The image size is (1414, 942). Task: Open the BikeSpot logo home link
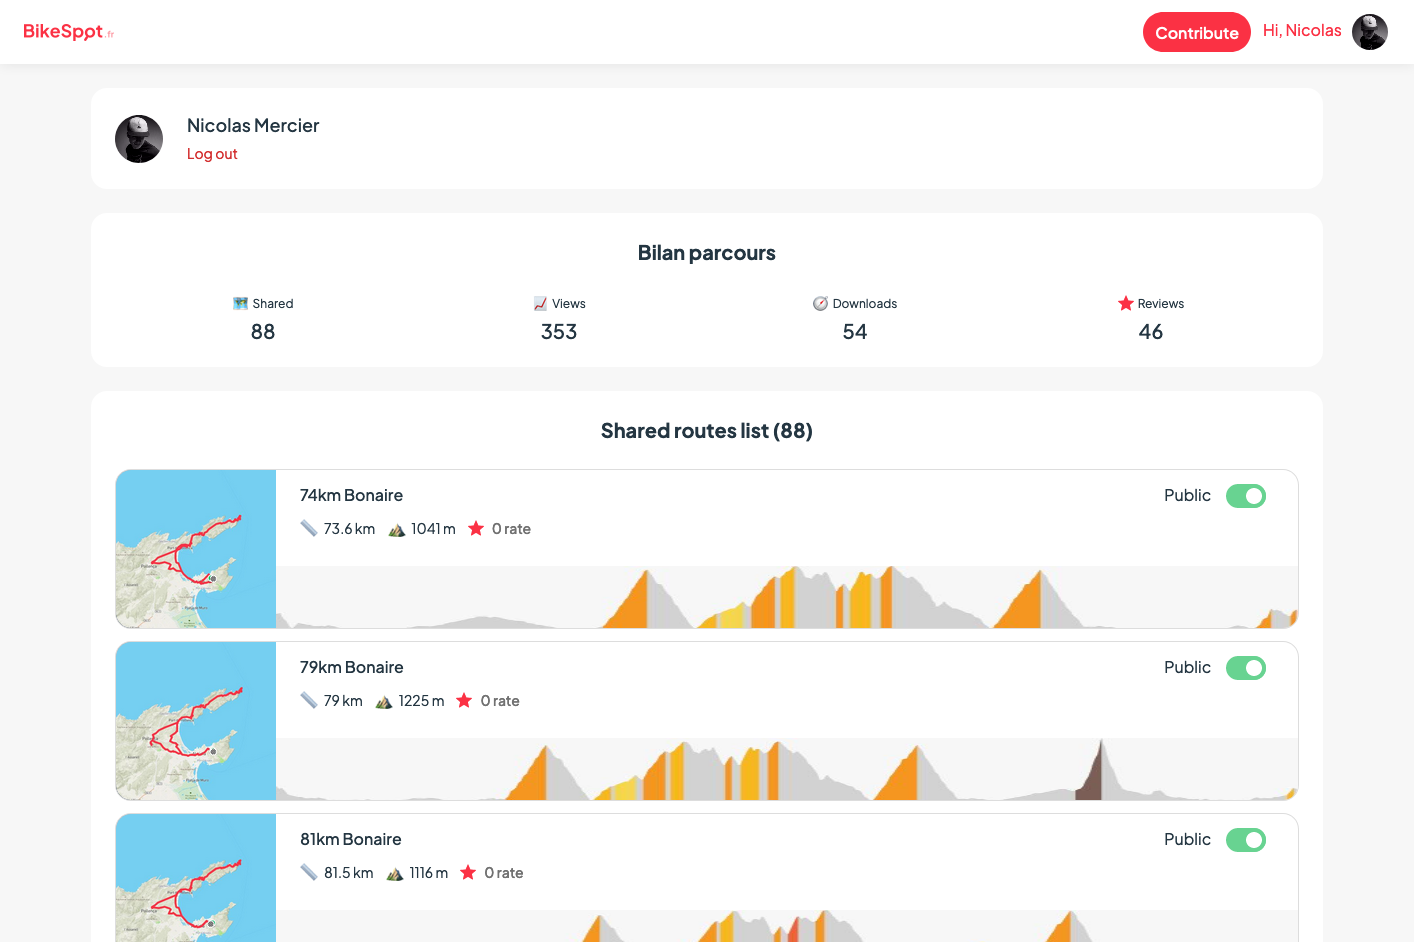68,32
